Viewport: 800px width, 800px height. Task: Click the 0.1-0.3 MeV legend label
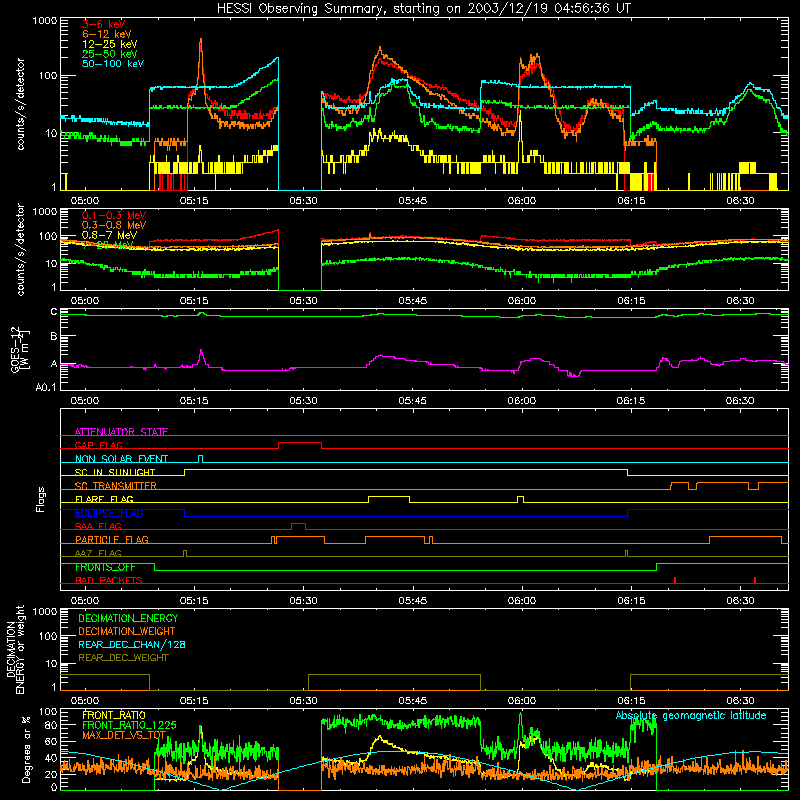tap(114, 215)
